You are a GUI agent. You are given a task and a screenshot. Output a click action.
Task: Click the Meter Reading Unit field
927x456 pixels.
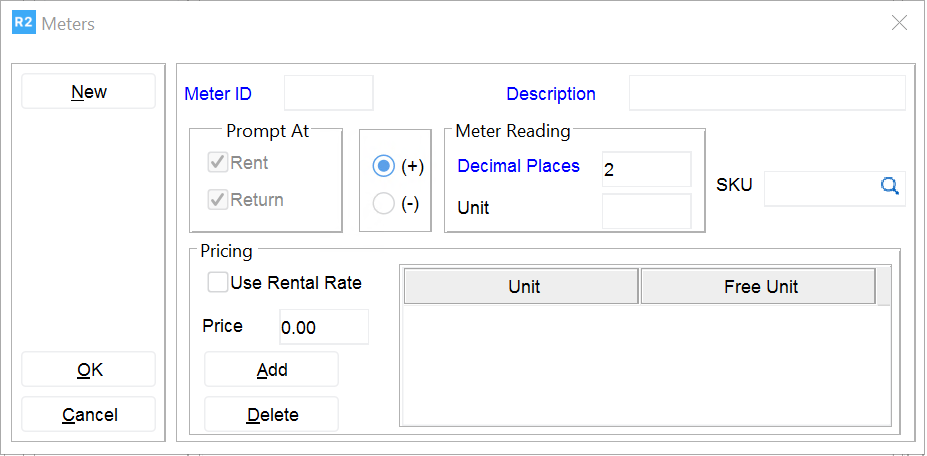point(646,210)
